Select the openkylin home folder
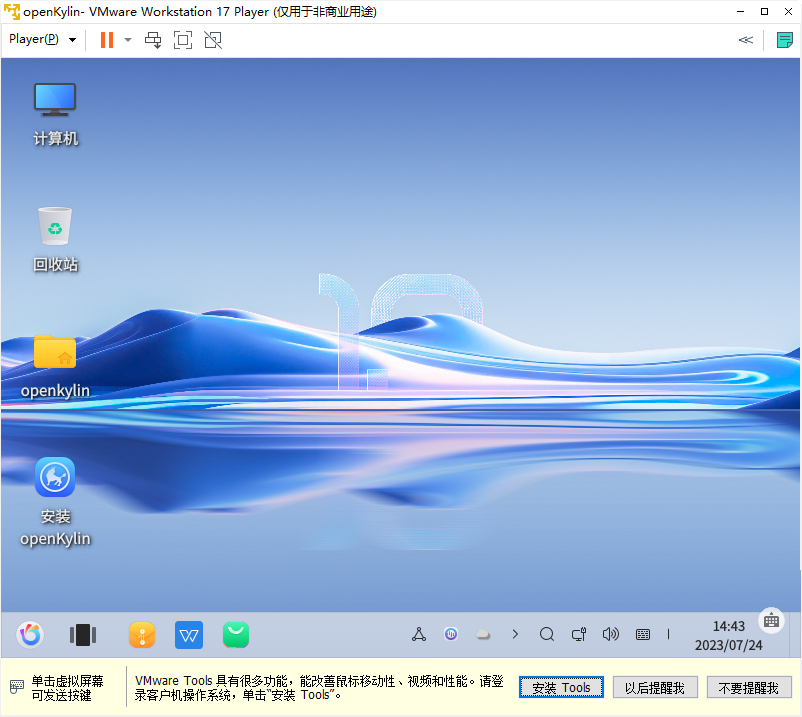 coord(55,366)
